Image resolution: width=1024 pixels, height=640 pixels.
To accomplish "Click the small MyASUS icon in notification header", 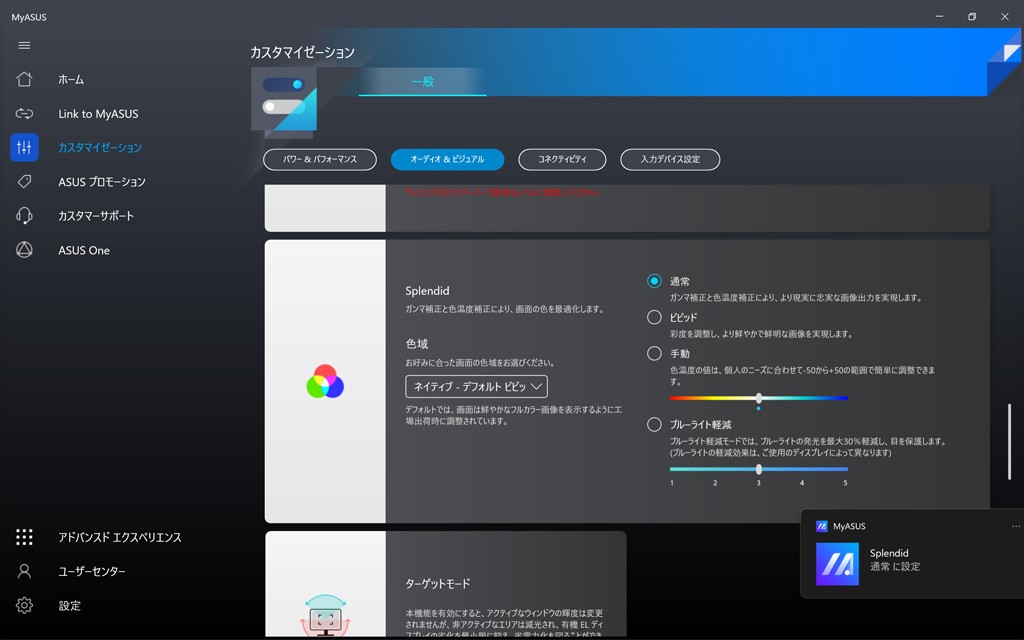I will point(822,526).
